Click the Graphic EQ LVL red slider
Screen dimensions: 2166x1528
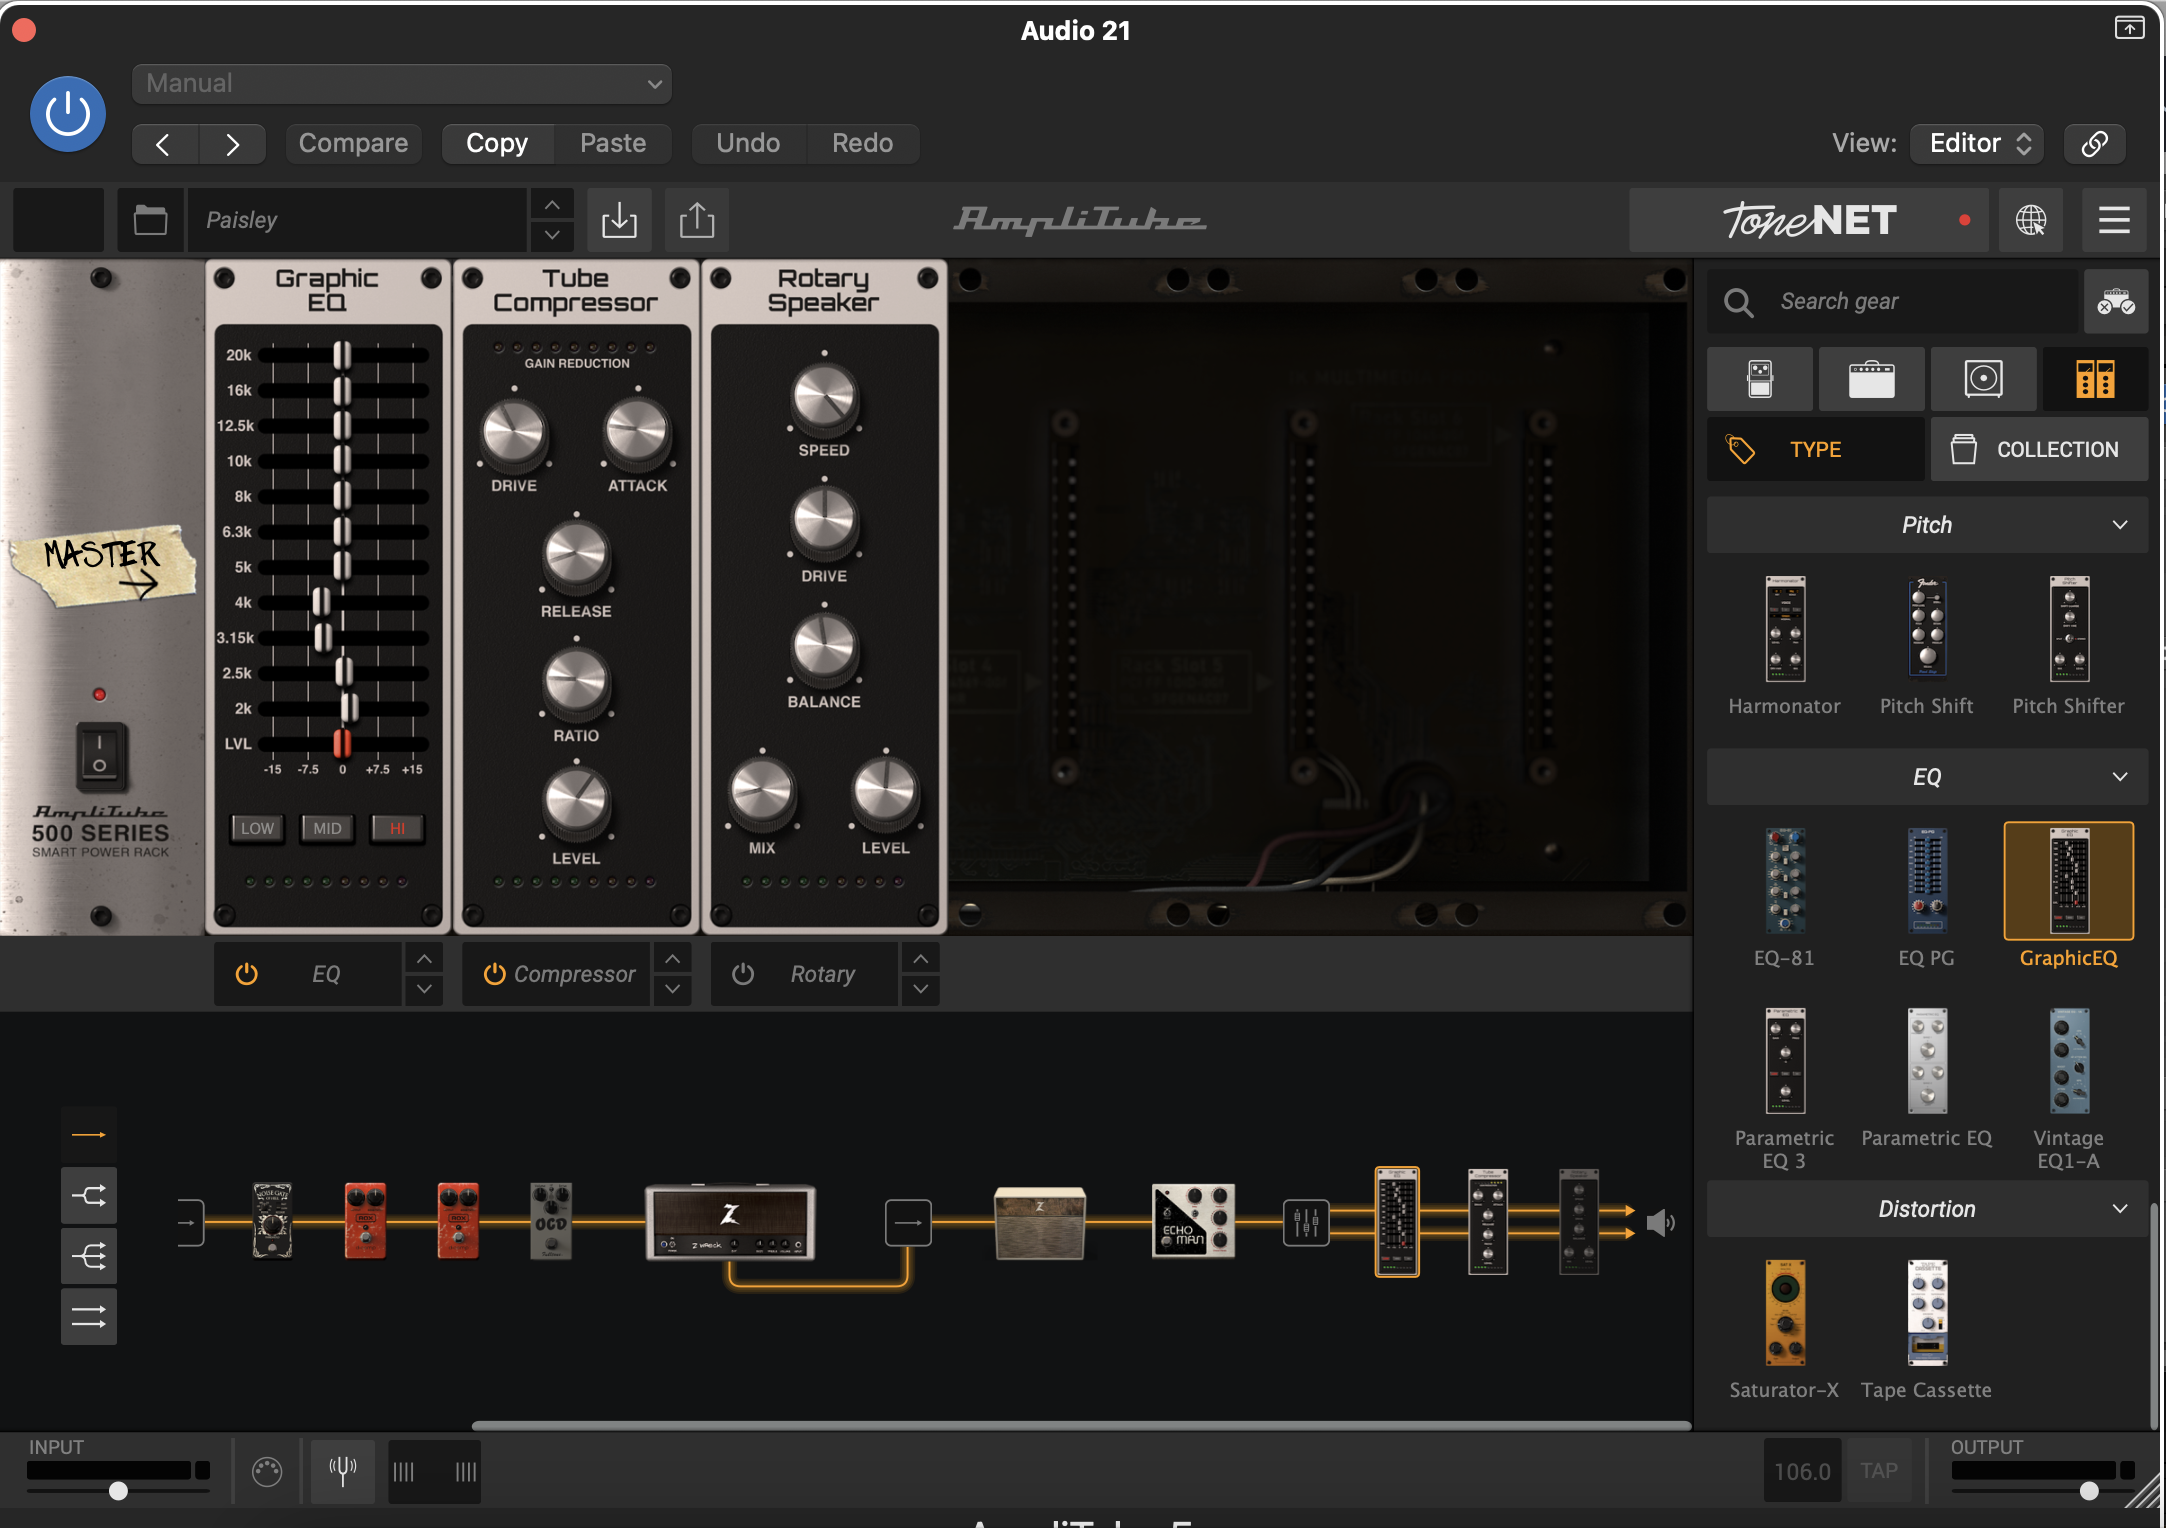click(x=342, y=743)
